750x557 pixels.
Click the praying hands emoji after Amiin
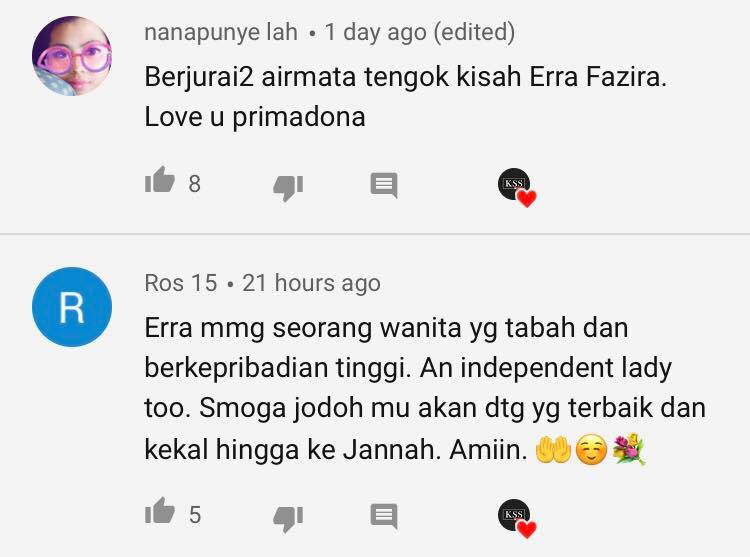click(553, 450)
